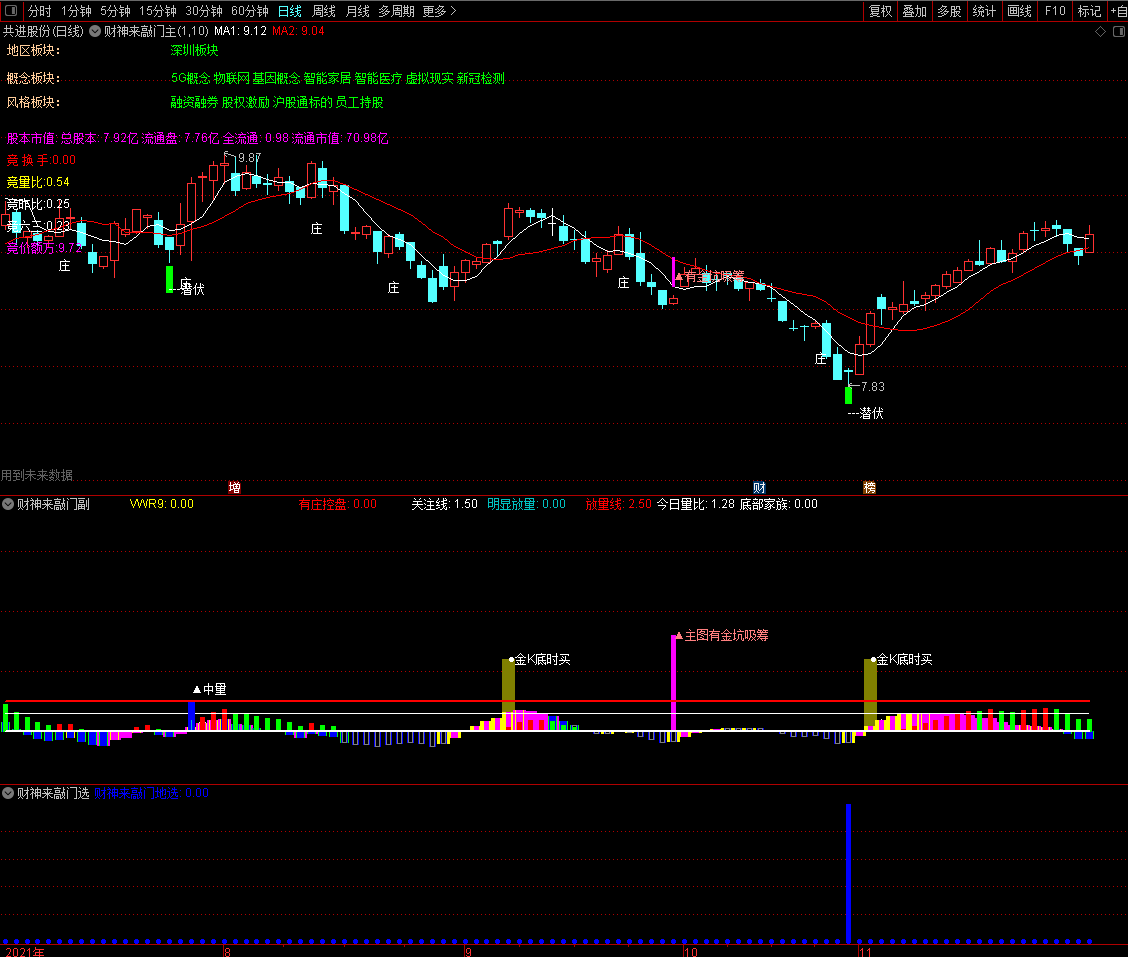Open the 更多 periods menu
This screenshot has height=957, width=1128.
coord(439,11)
